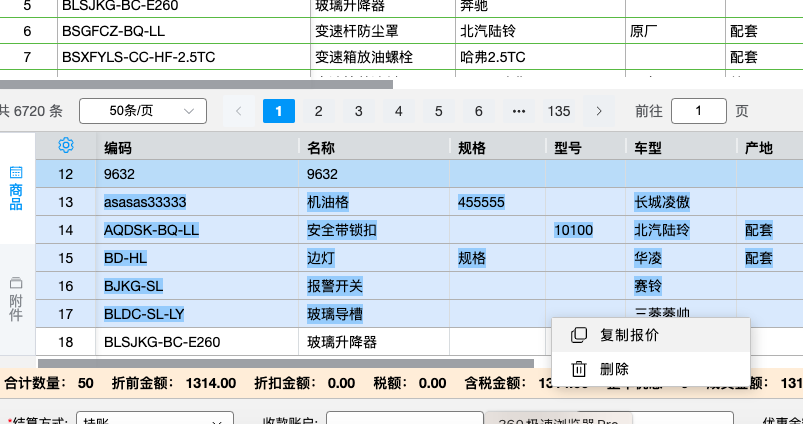Viewport: 803px width, 424px height.
Task: Select row with code AQDSK-BQ-LL
Action: point(151,230)
